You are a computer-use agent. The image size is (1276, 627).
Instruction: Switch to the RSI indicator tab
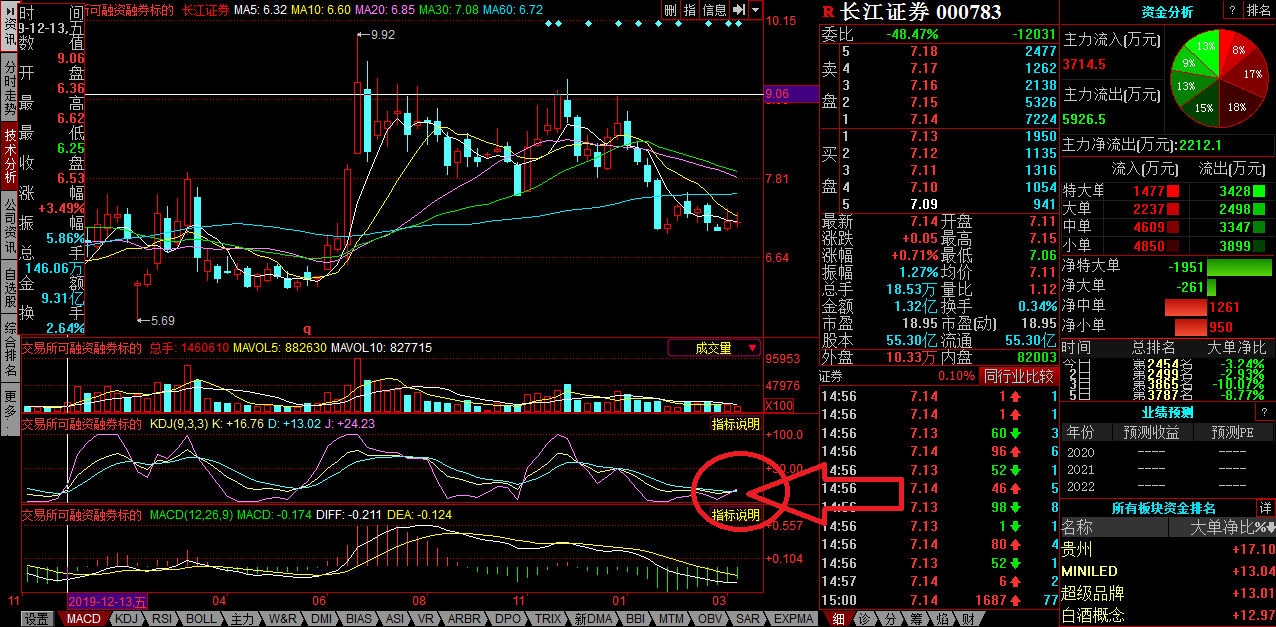click(162, 619)
